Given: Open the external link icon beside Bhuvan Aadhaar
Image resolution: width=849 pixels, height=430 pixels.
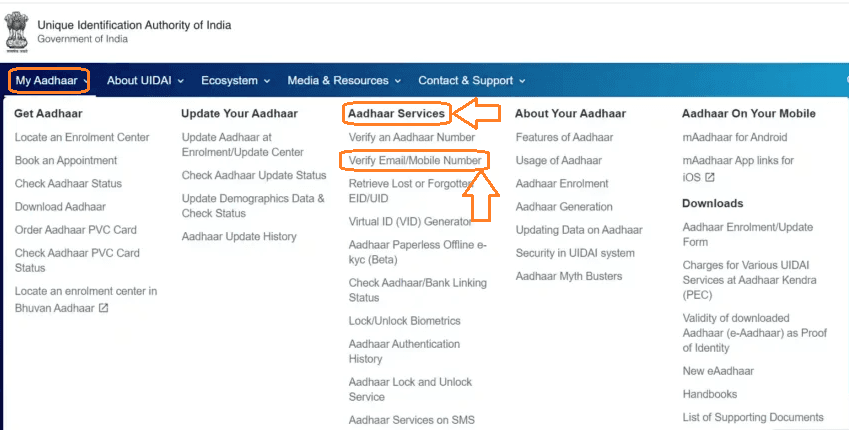Looking at the screenshot, I should (x=103, y=308).
